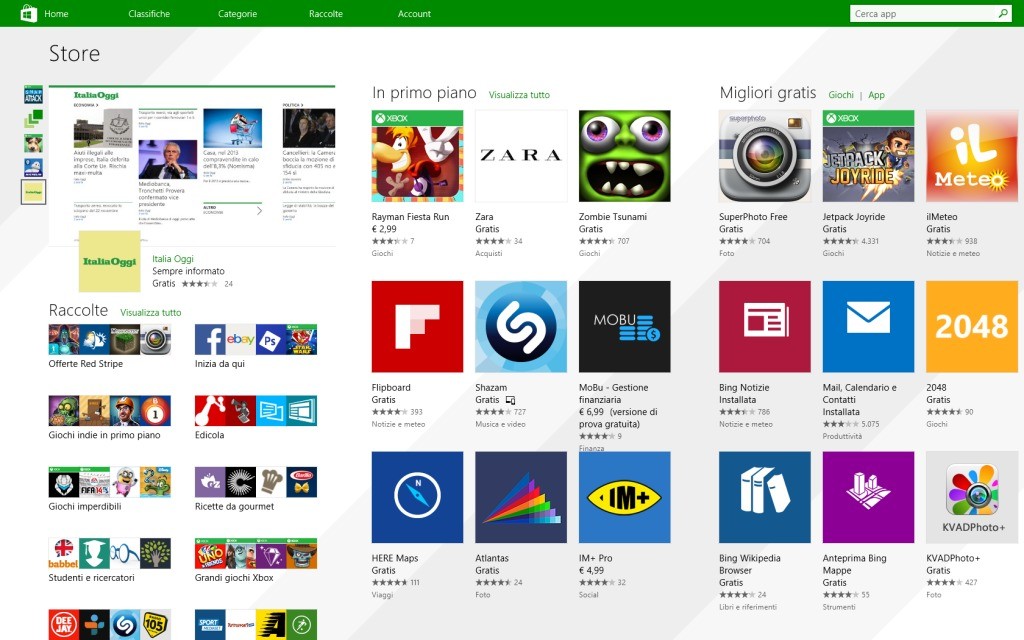Open the Zombie Tsunami game tile
The width and height of the screenshot is (1024, 640).
click(x=624, y=155)
